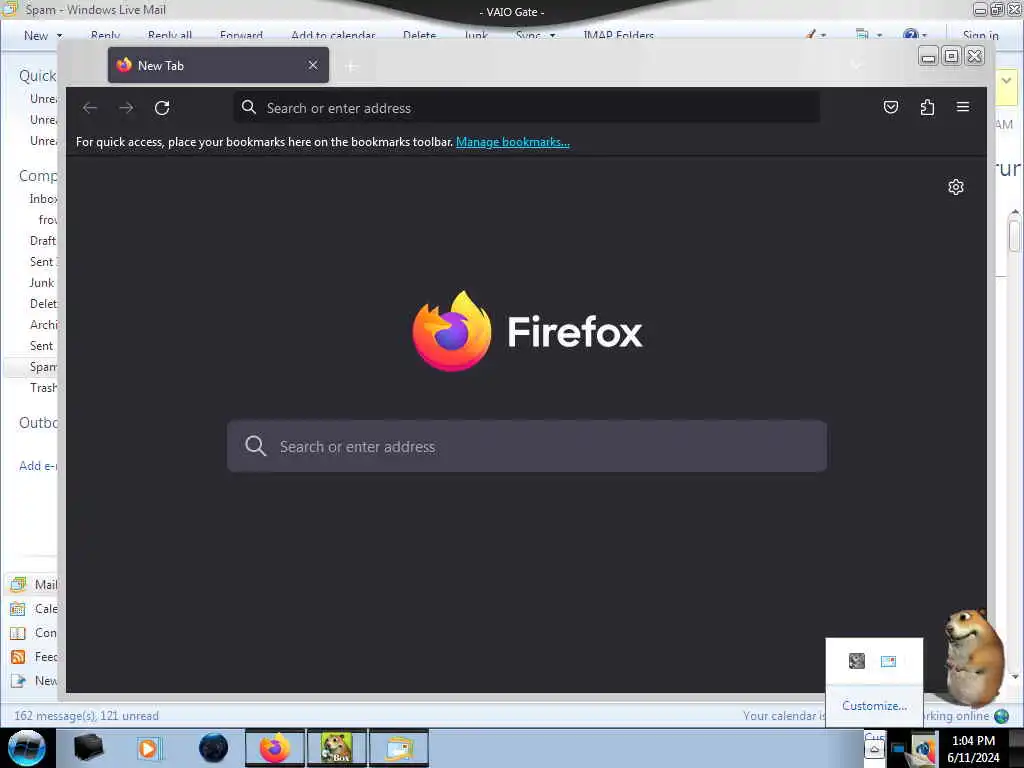Click the gray tray popup icon

(856, 661)
